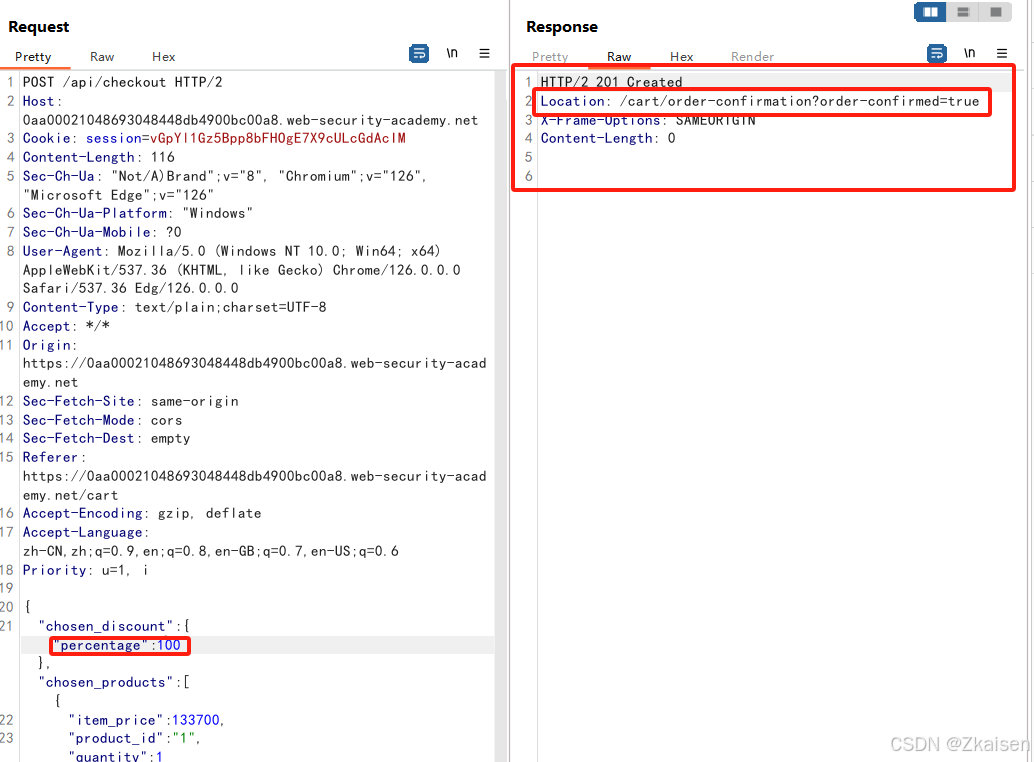The height and width of the screenshot is (762, 1034).
Task: Switch to the Pretty tab in Response panel
Action: click(x=550, y=57)
